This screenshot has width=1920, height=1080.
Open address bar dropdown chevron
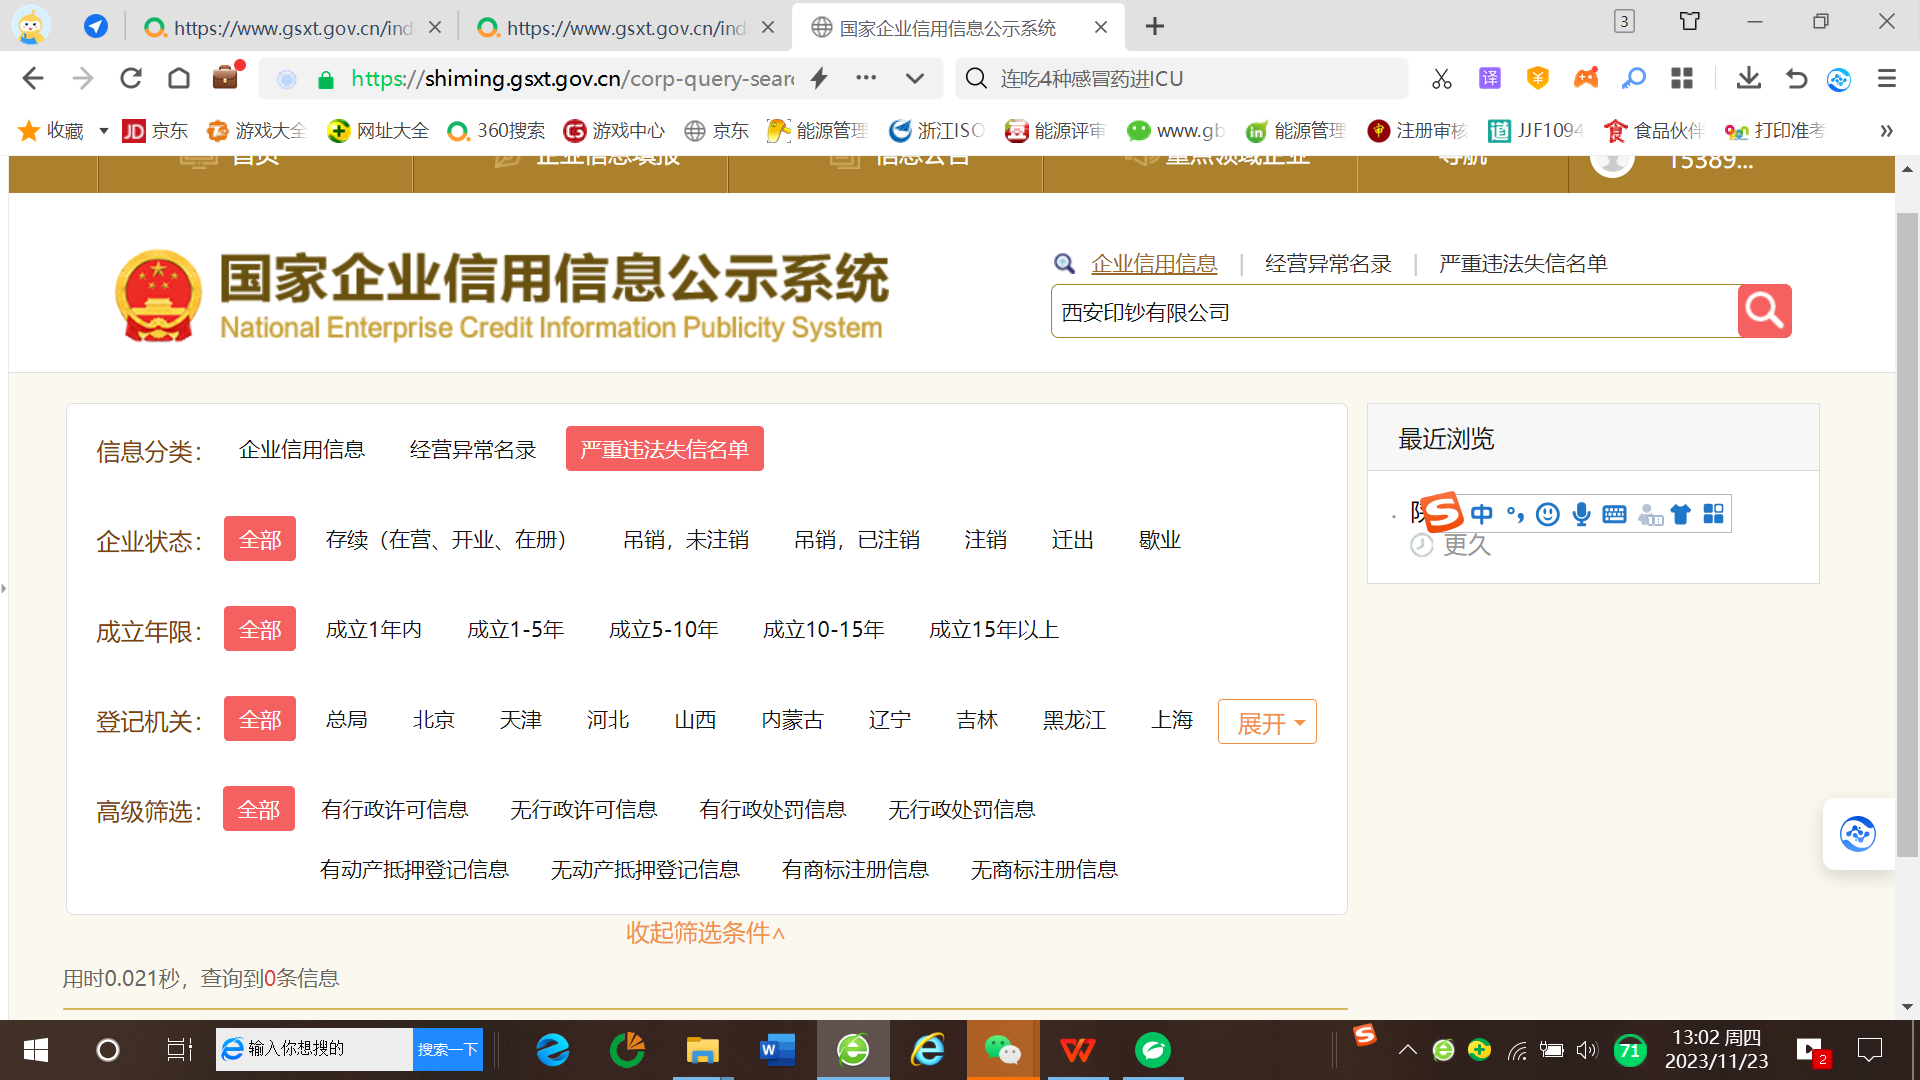[x=914, y=78]
